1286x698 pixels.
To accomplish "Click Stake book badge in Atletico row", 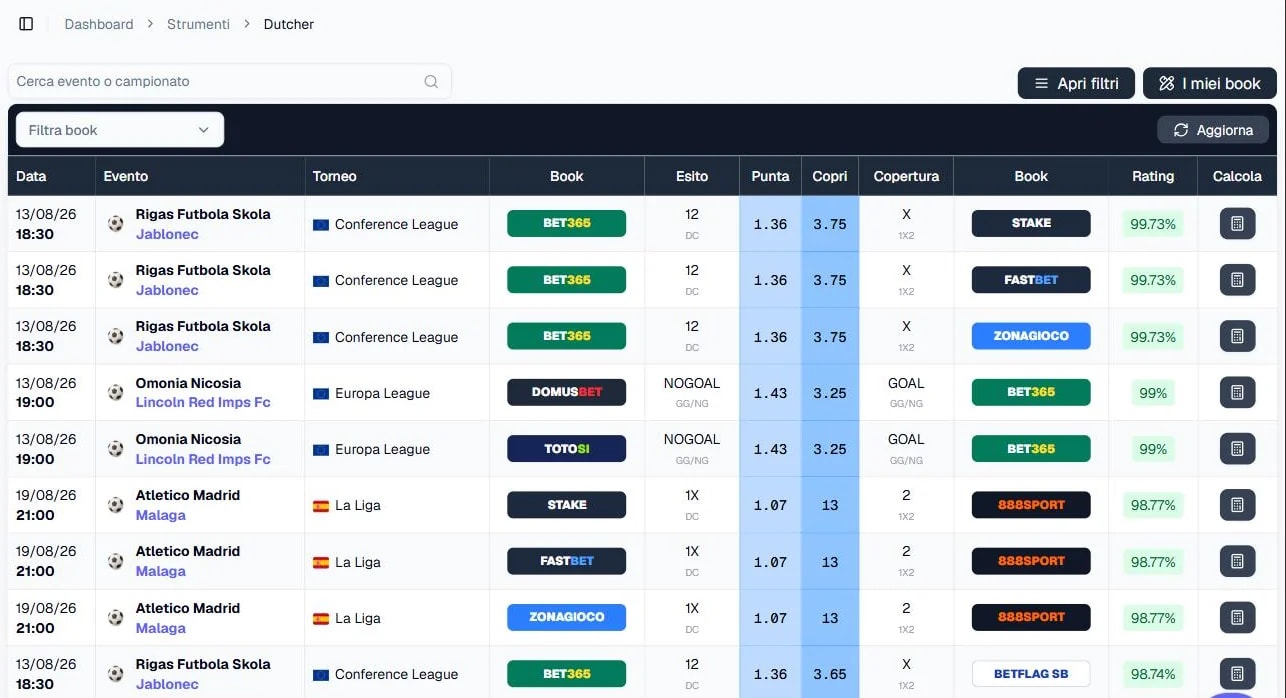I will click(x=566, y=505).
